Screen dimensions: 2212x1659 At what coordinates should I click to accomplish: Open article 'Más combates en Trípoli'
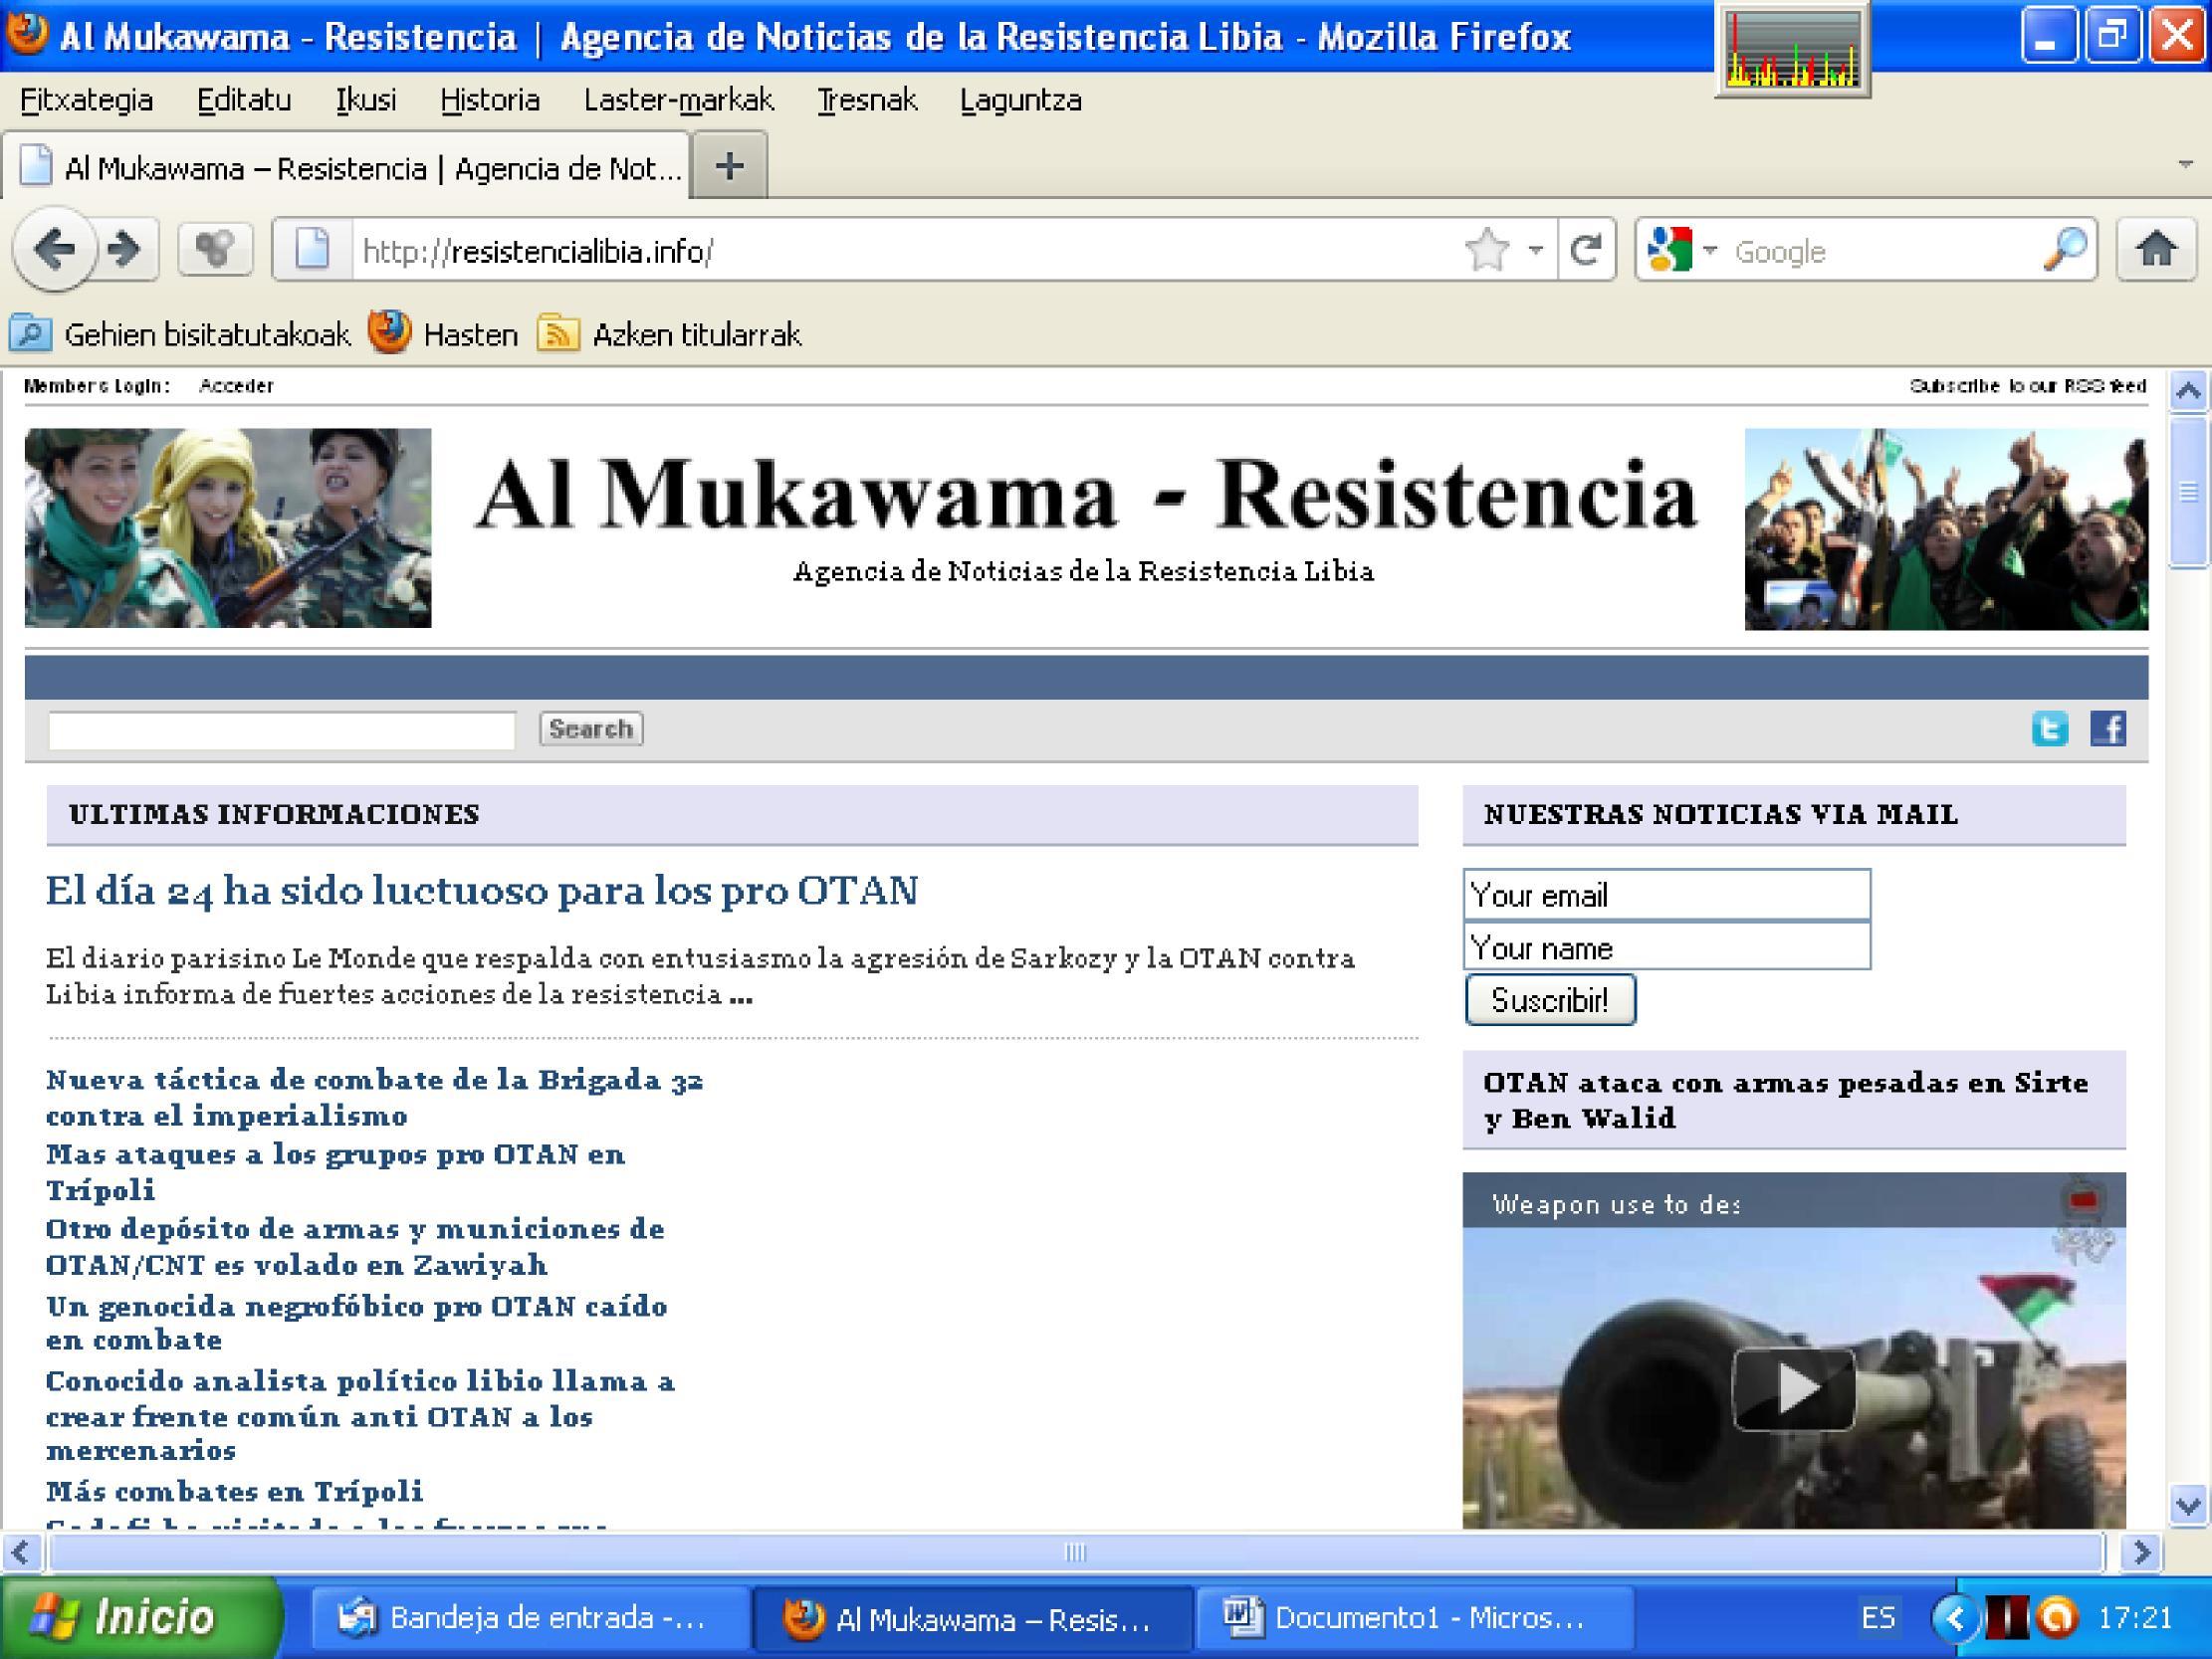235,1491
